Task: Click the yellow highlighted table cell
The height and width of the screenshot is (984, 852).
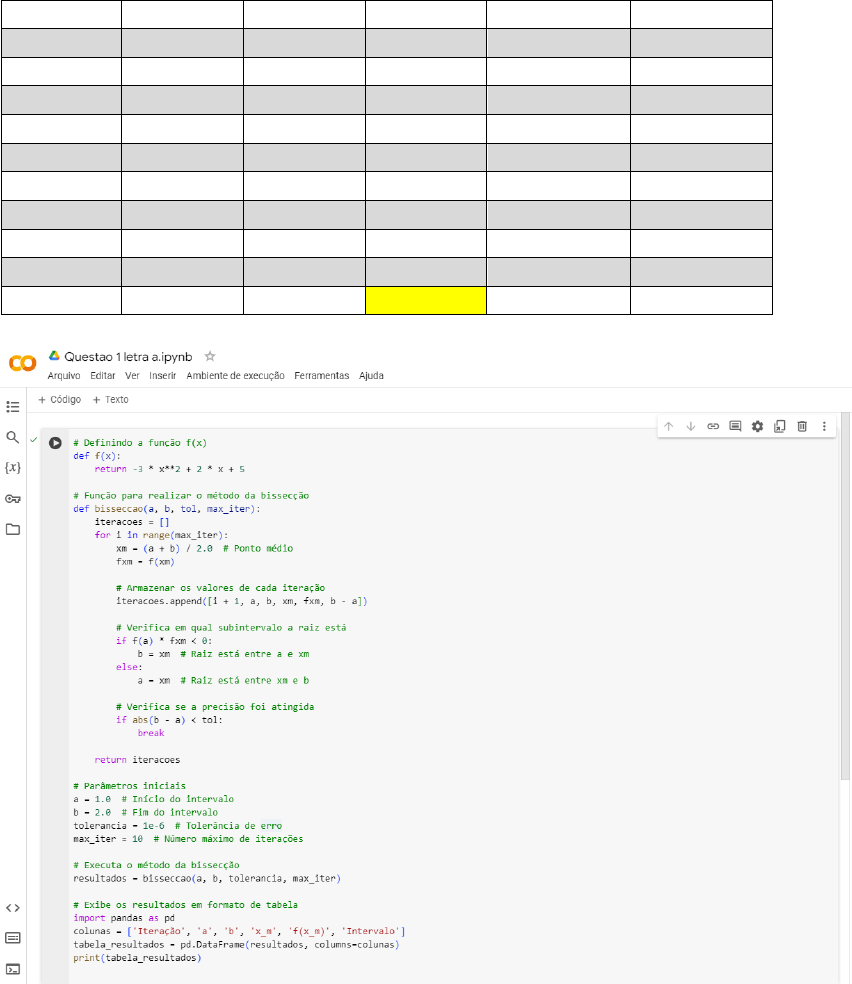Action: click(x=425, y=301)
